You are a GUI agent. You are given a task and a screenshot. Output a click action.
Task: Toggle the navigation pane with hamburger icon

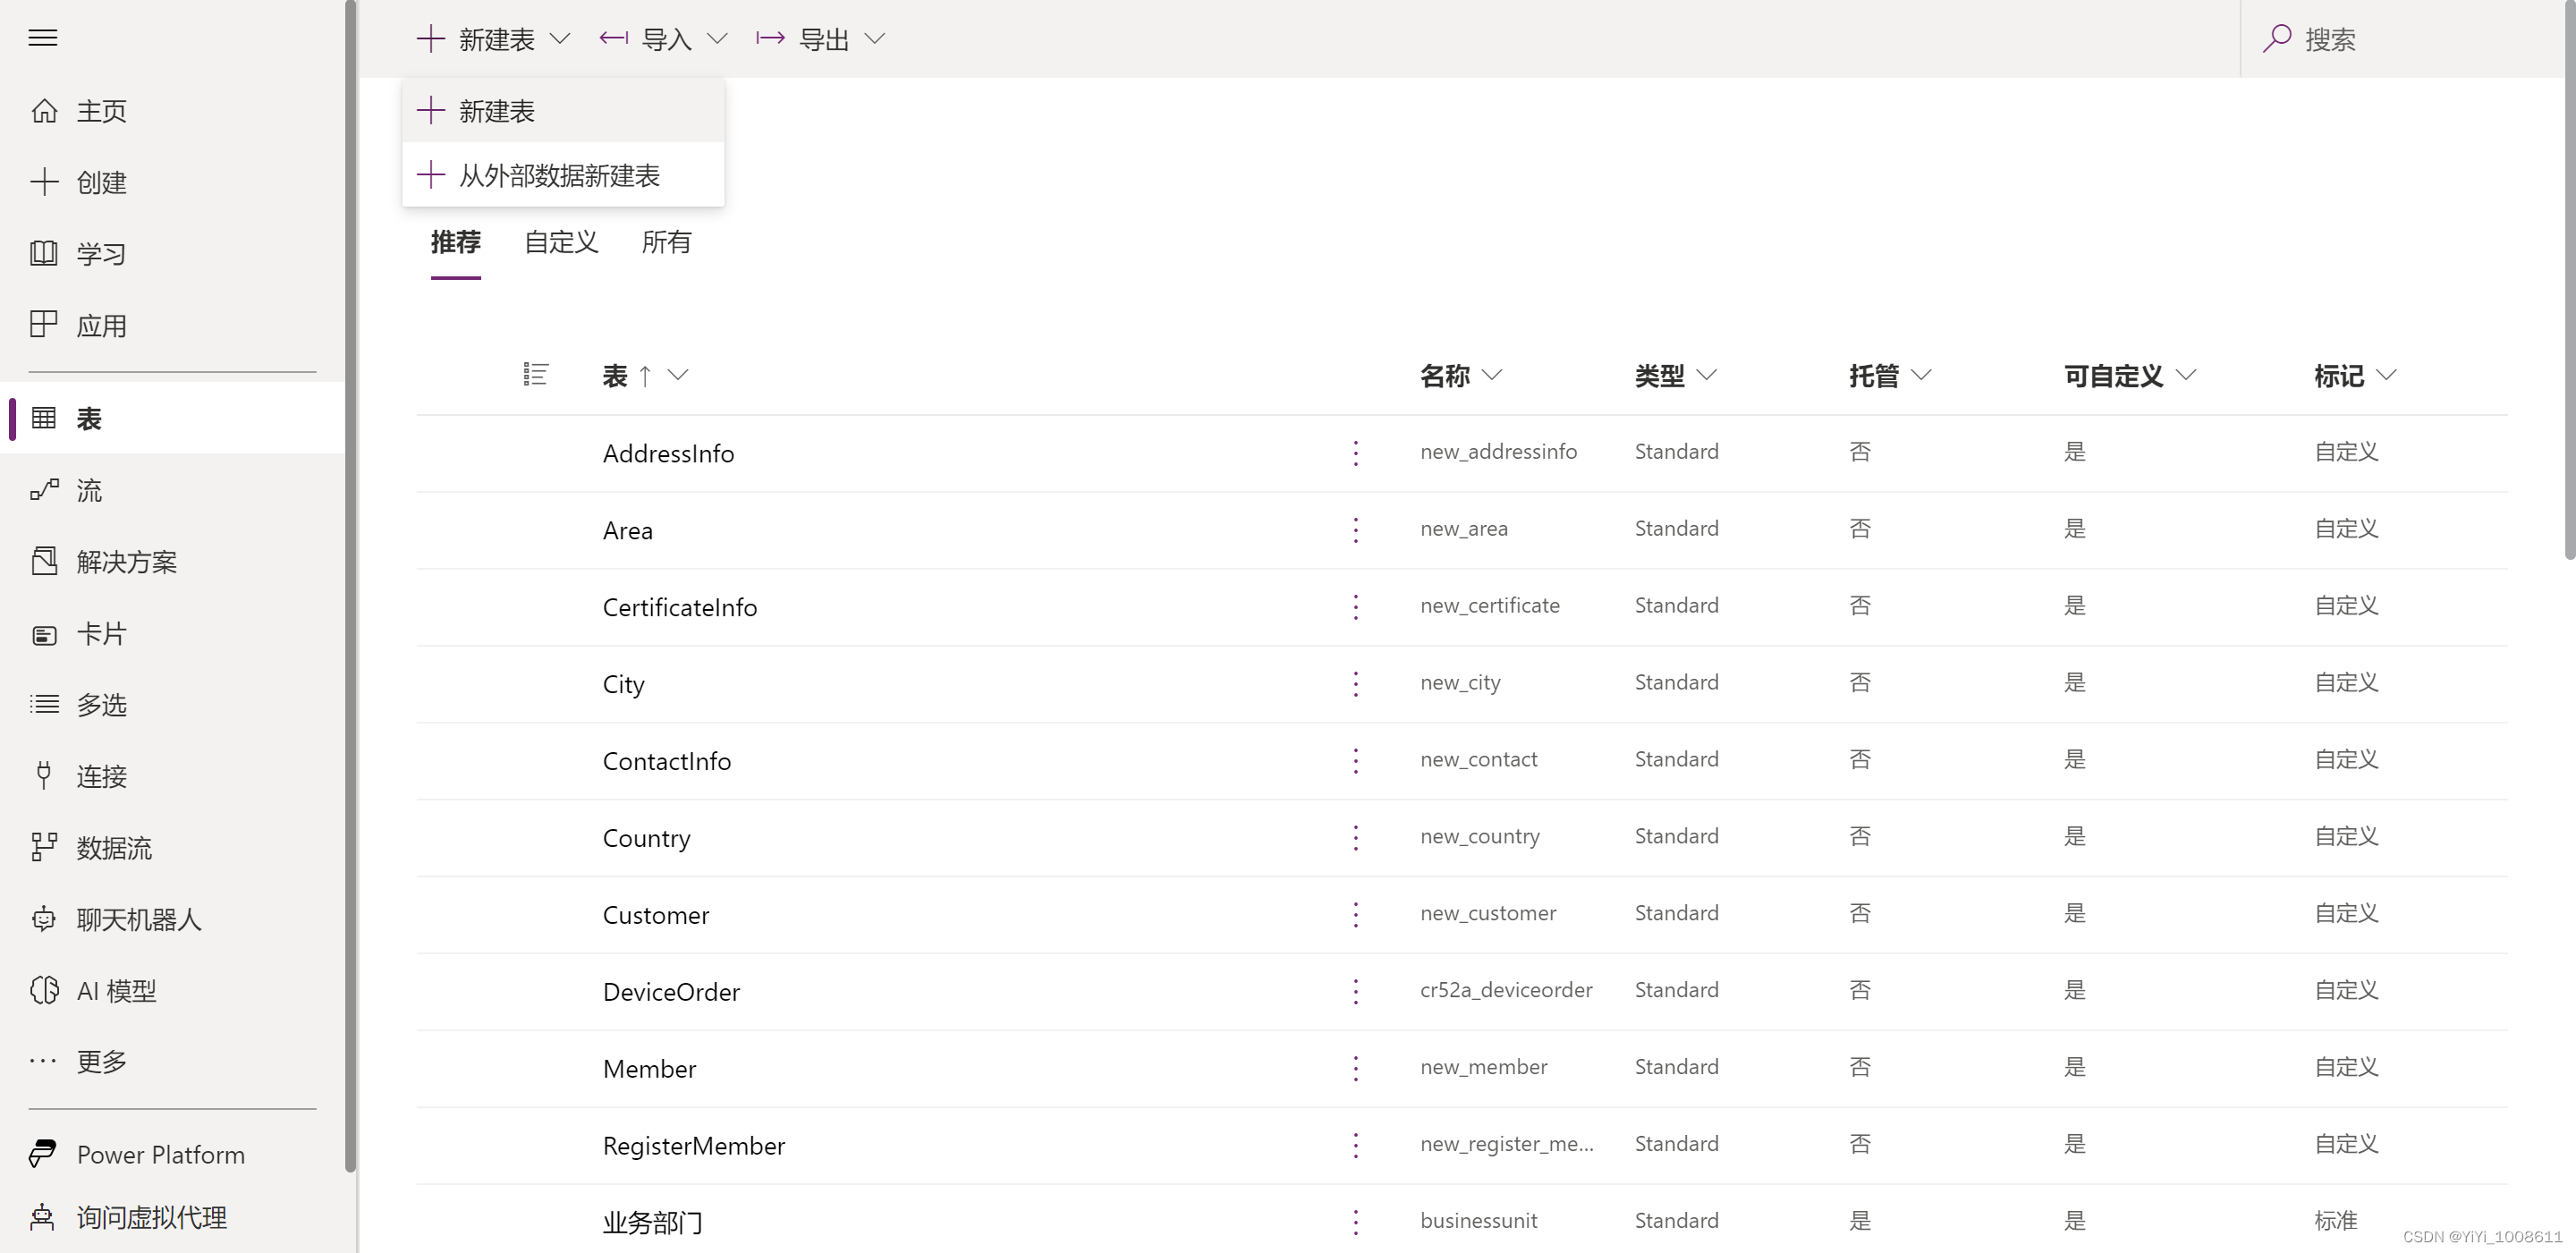[x=43, y=37]
